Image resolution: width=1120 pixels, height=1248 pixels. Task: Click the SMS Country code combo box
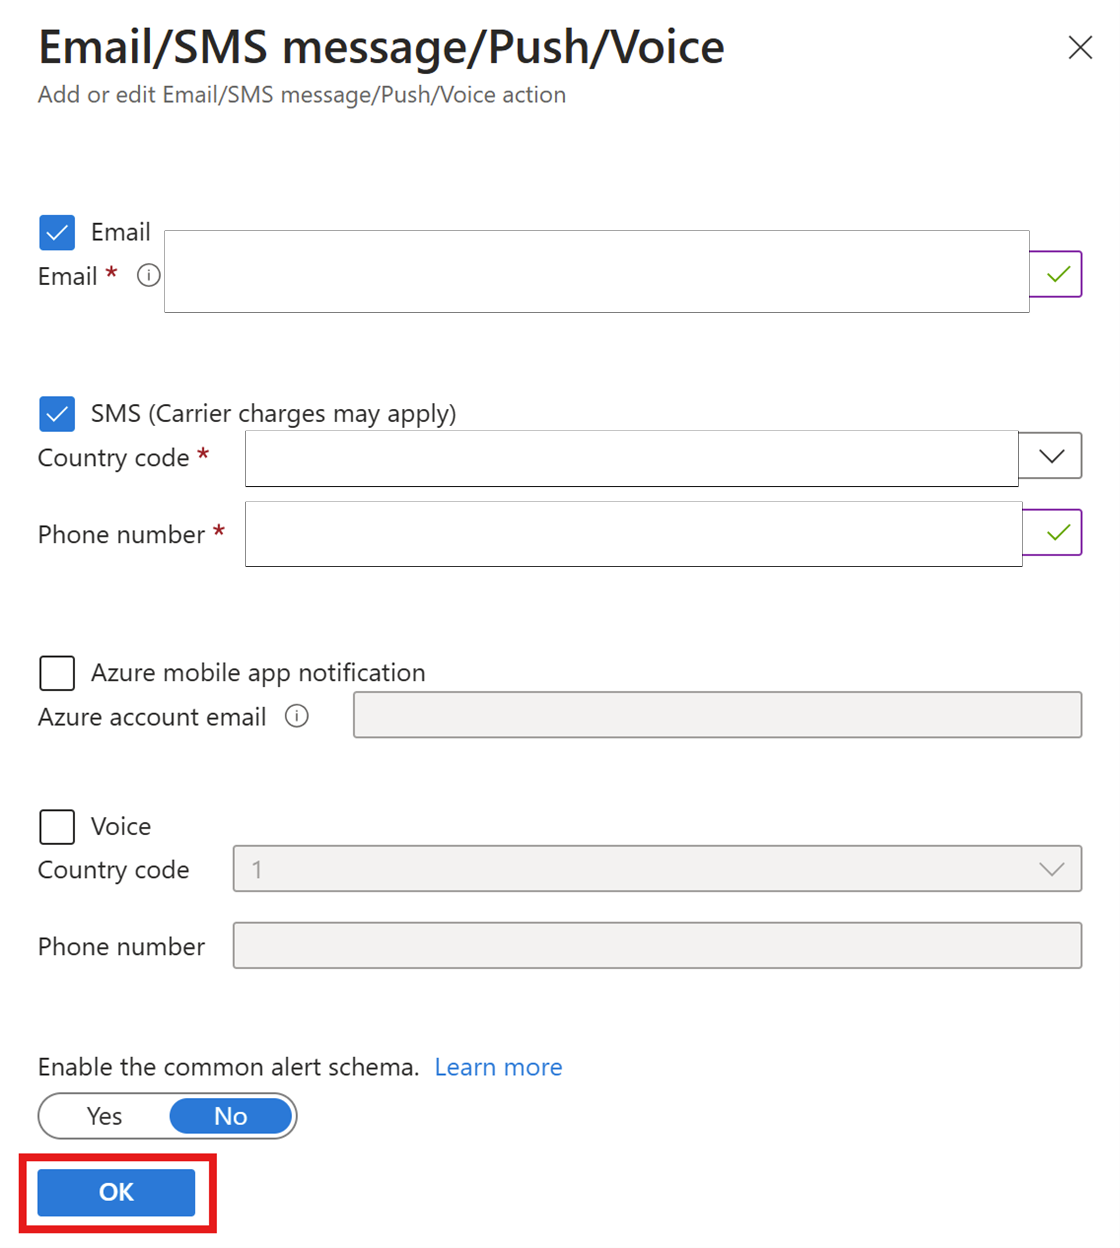point(631,458)
